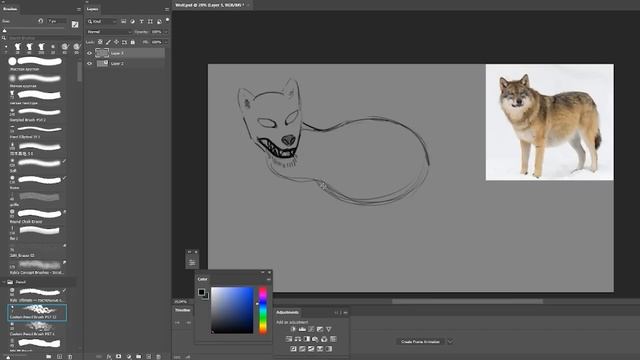Screen dimensions: 640x360
Task: Open the layer Opacity slider dropdown
Action: point(166,31)
